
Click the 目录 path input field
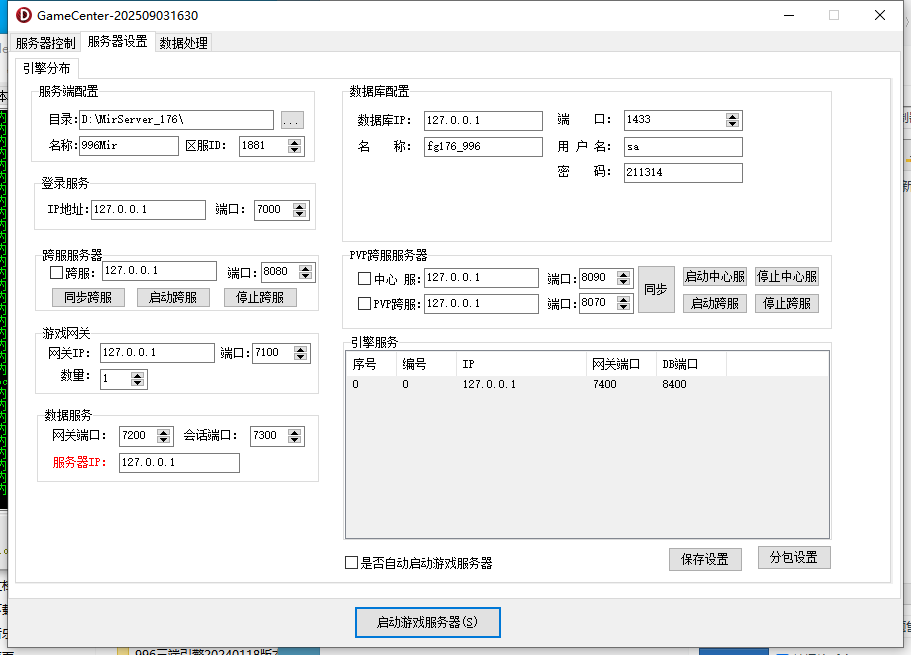176,120
